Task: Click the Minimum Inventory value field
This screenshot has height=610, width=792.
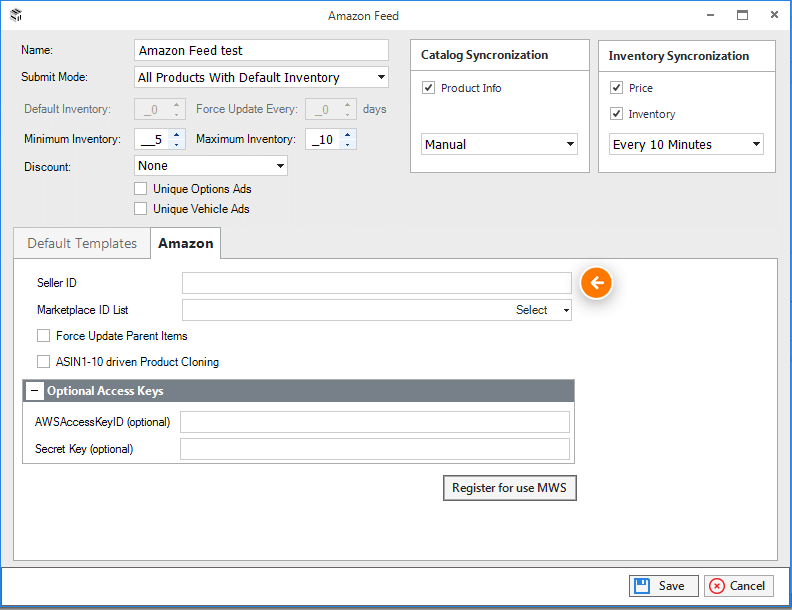Action: pyautogui.click(x=153, y=139)
